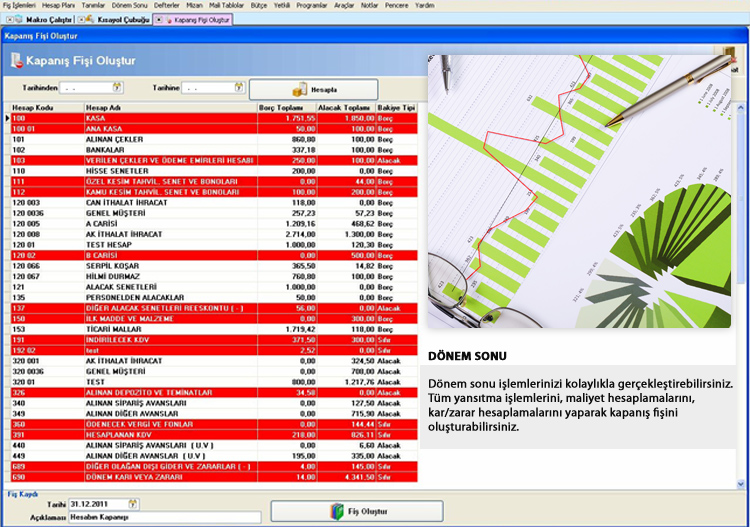Screen dimensions: 750x527
Task: Open the Mali Tablolar menu
Action: click(227, 5)
